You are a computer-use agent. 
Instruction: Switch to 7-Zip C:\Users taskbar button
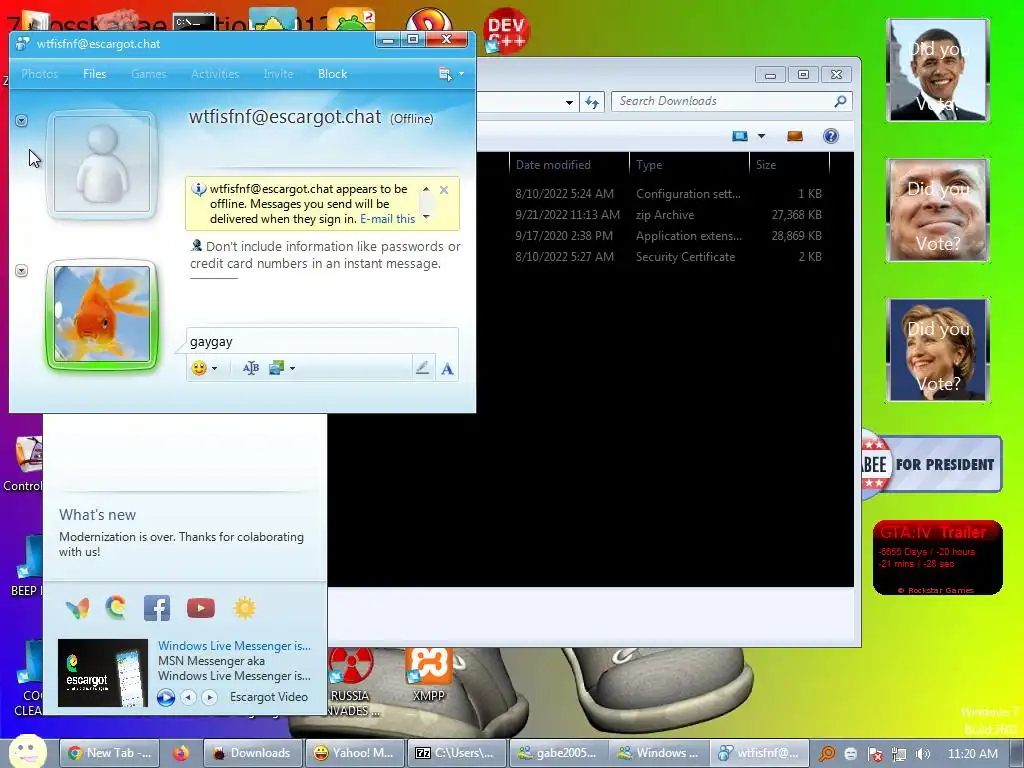(x=457, y=753)
